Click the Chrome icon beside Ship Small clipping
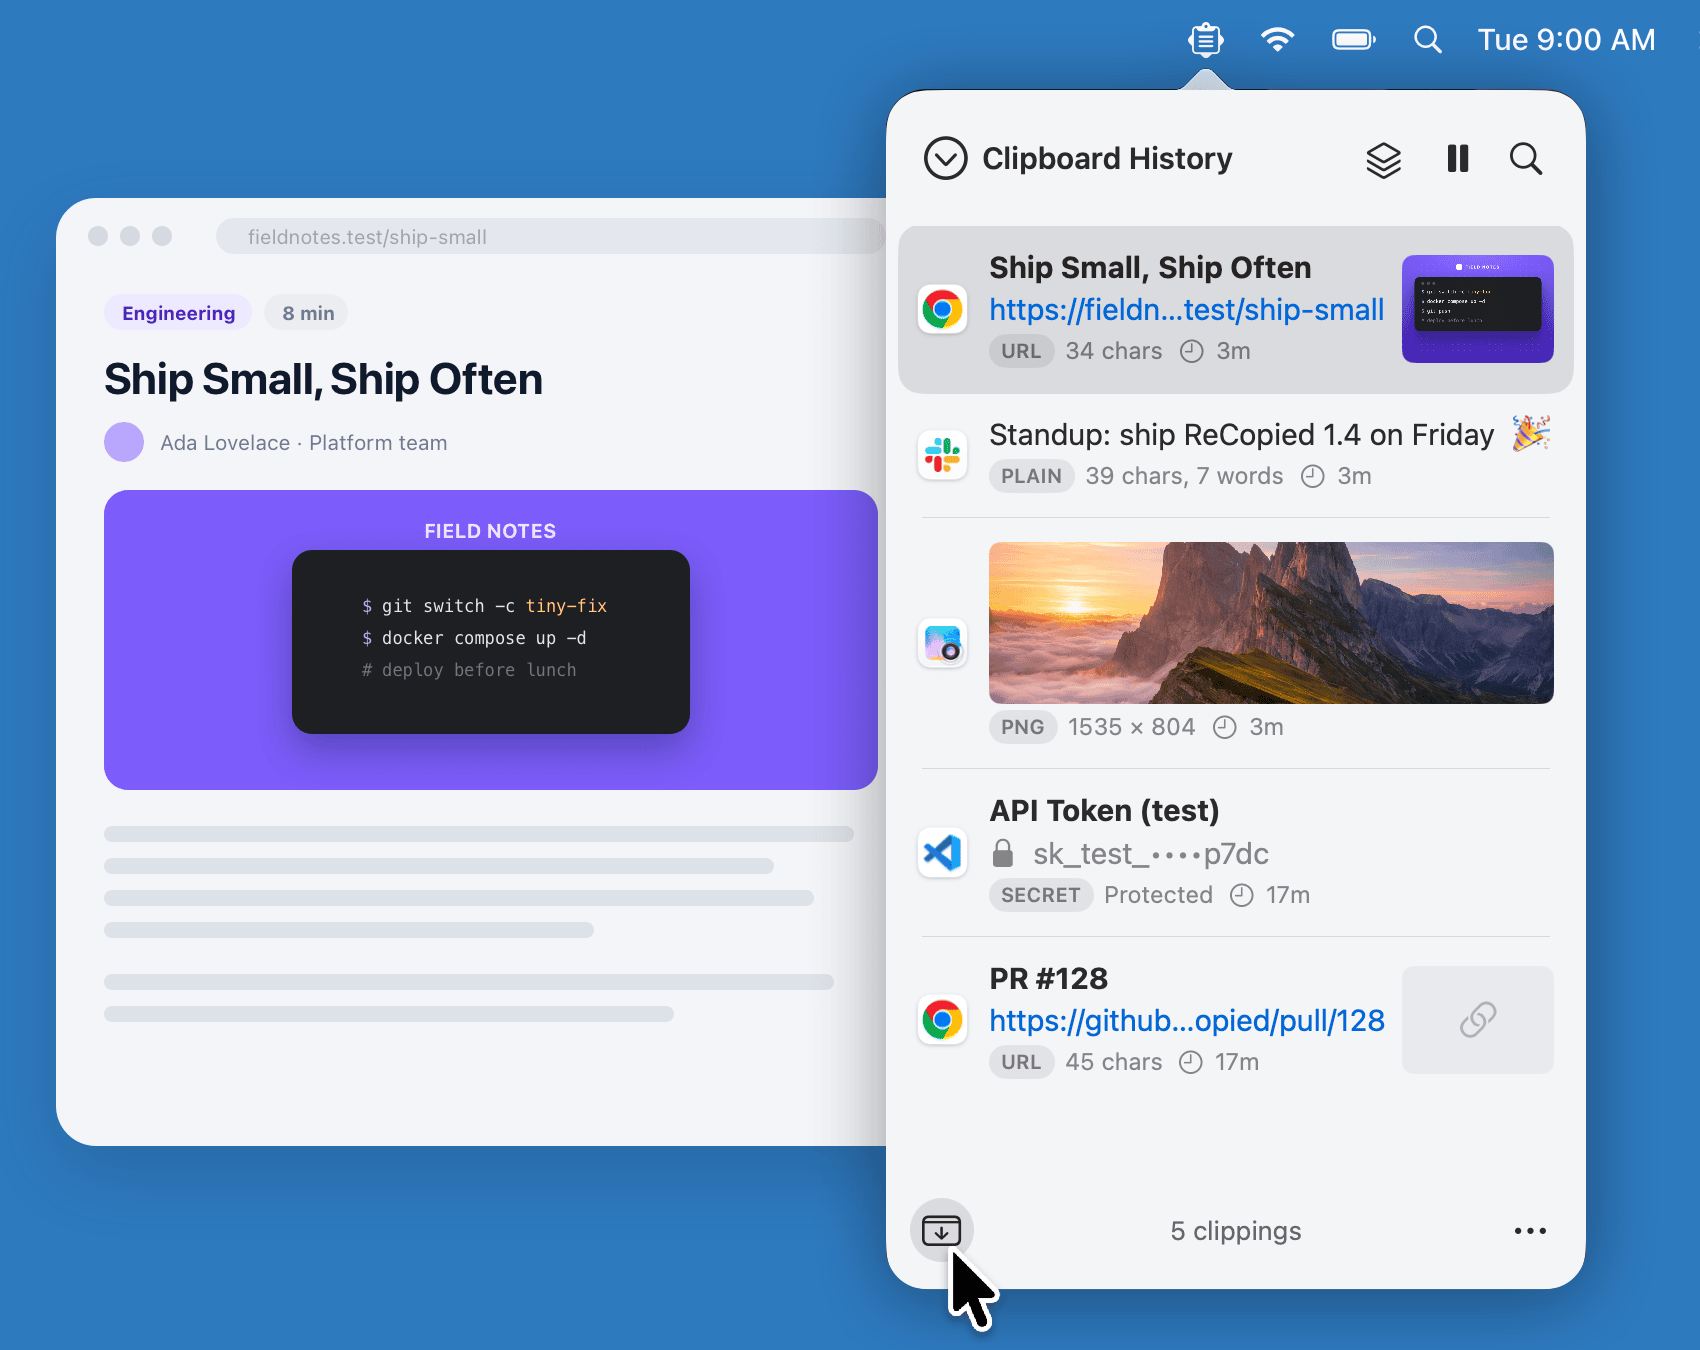The width and height of the screenshot is (1700, 1350). point(942,310)
